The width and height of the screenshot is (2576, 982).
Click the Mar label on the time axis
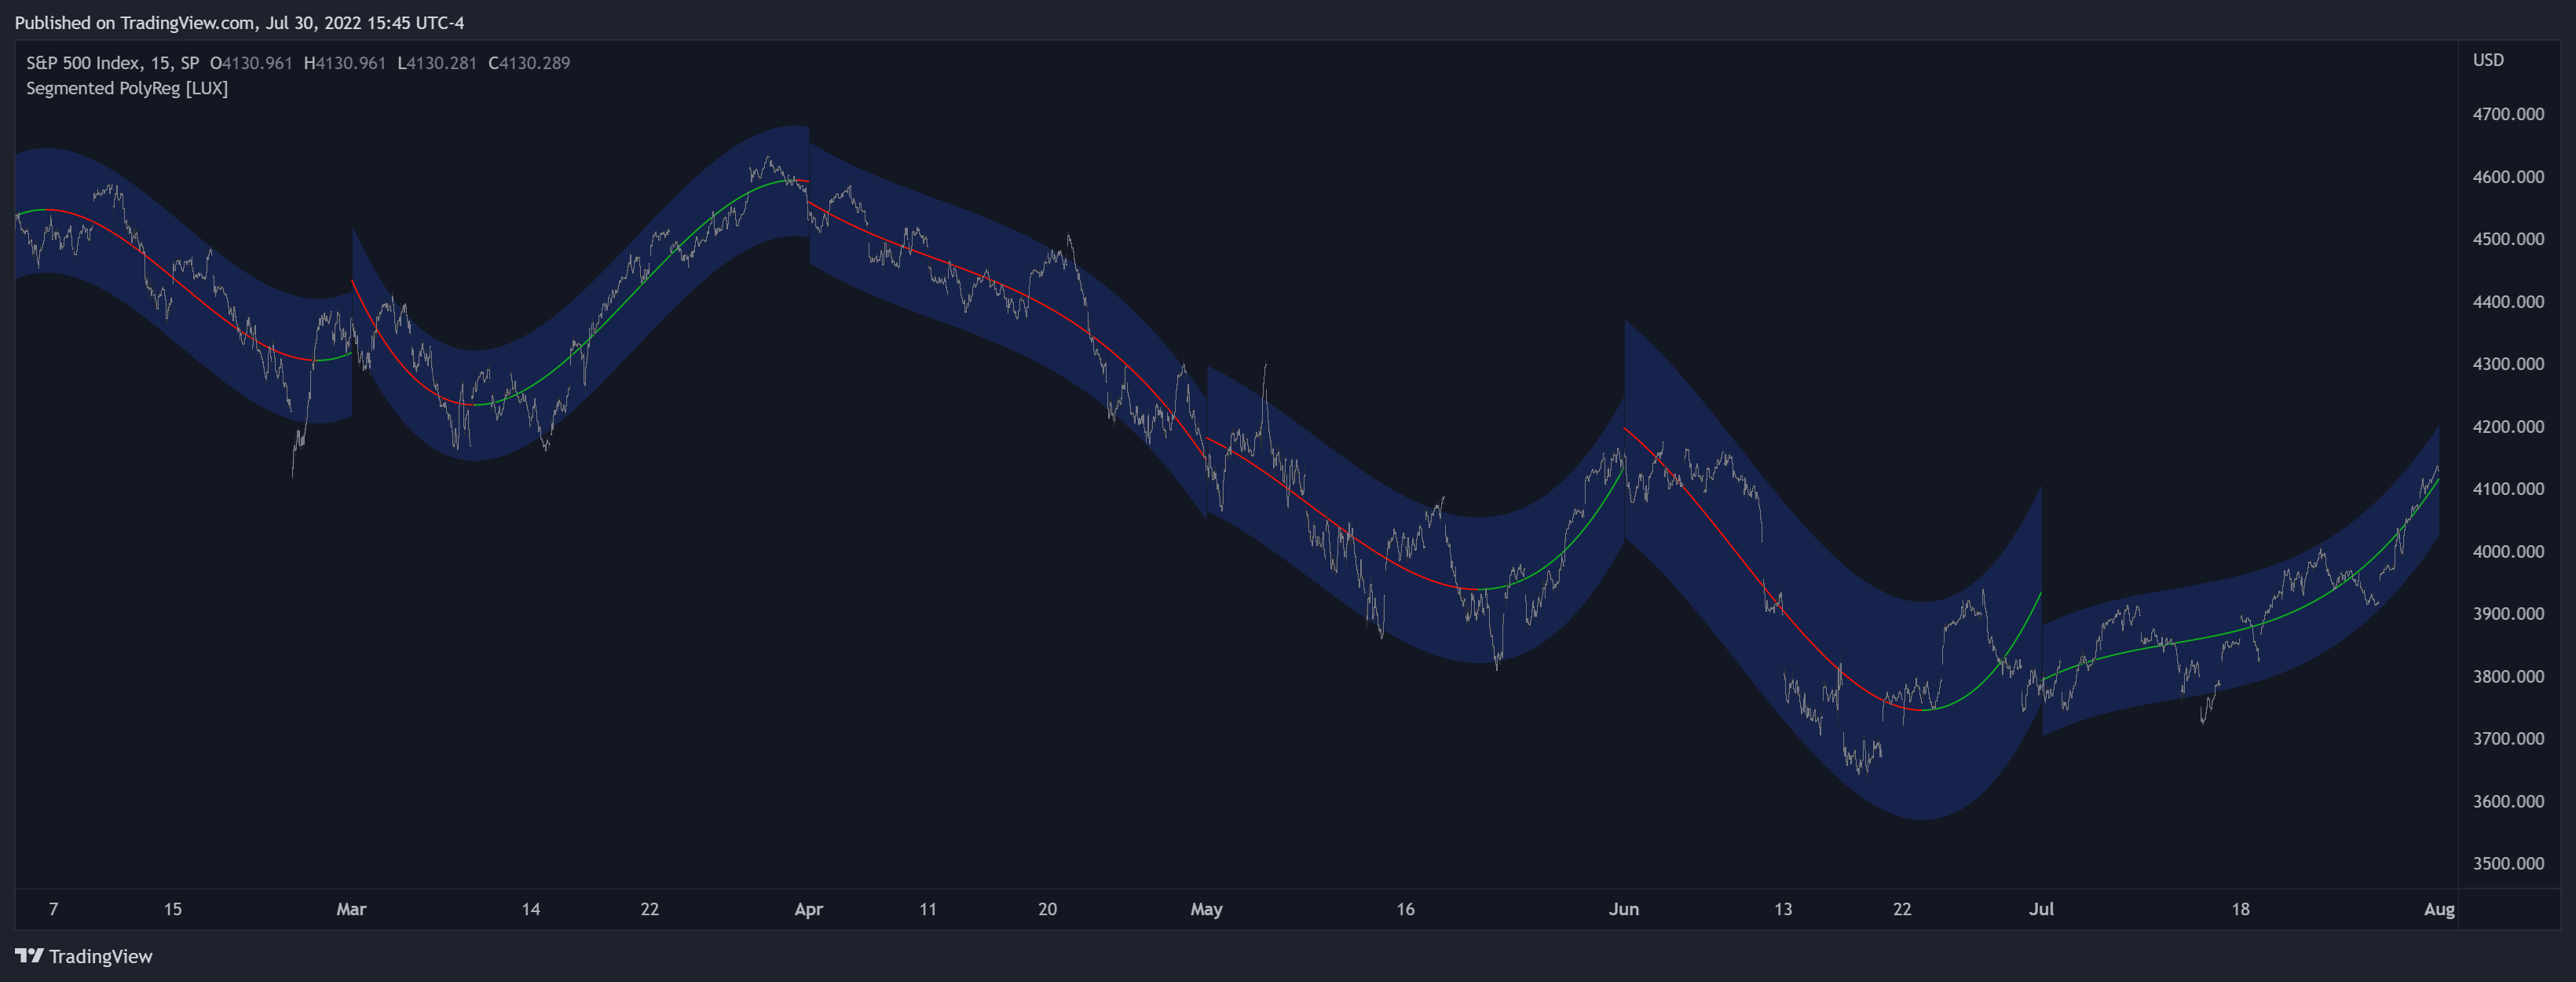[351, 910]
